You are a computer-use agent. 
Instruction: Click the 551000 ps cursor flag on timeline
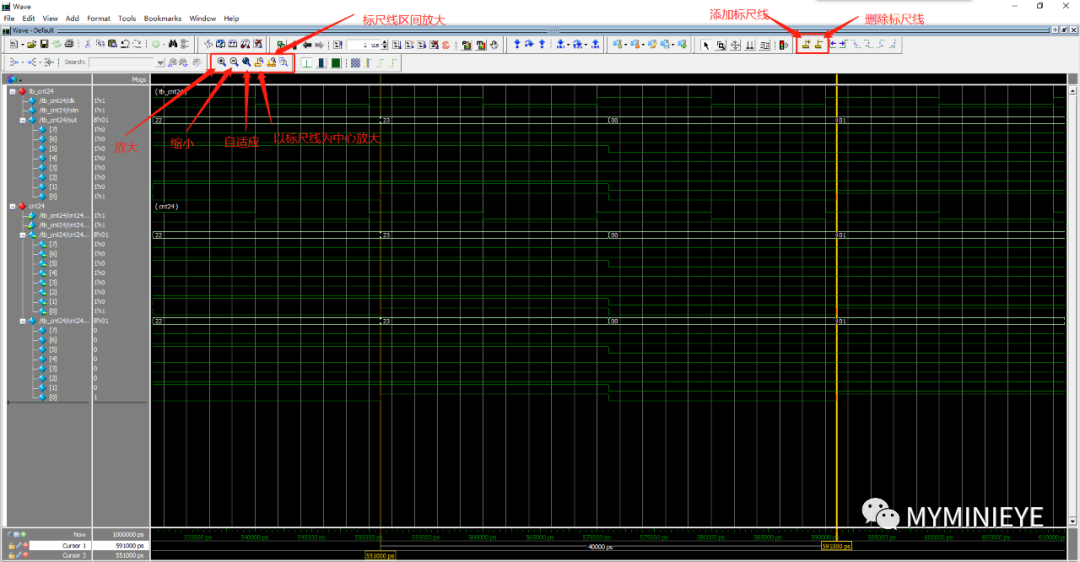[x=380, y=556]
